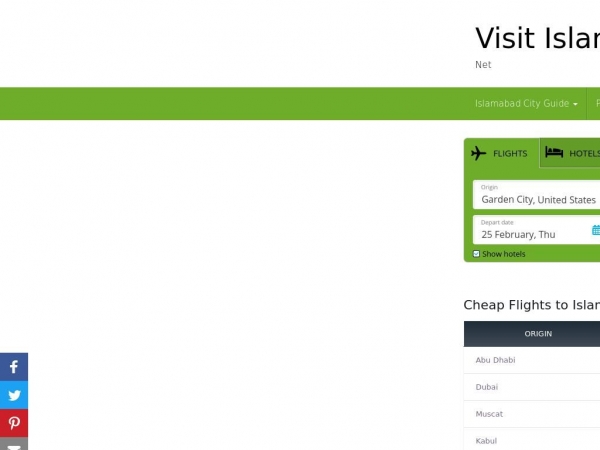This screenshot has width=600, height=450.
Task: Click the gray email share icon
Action: (14, 444)
